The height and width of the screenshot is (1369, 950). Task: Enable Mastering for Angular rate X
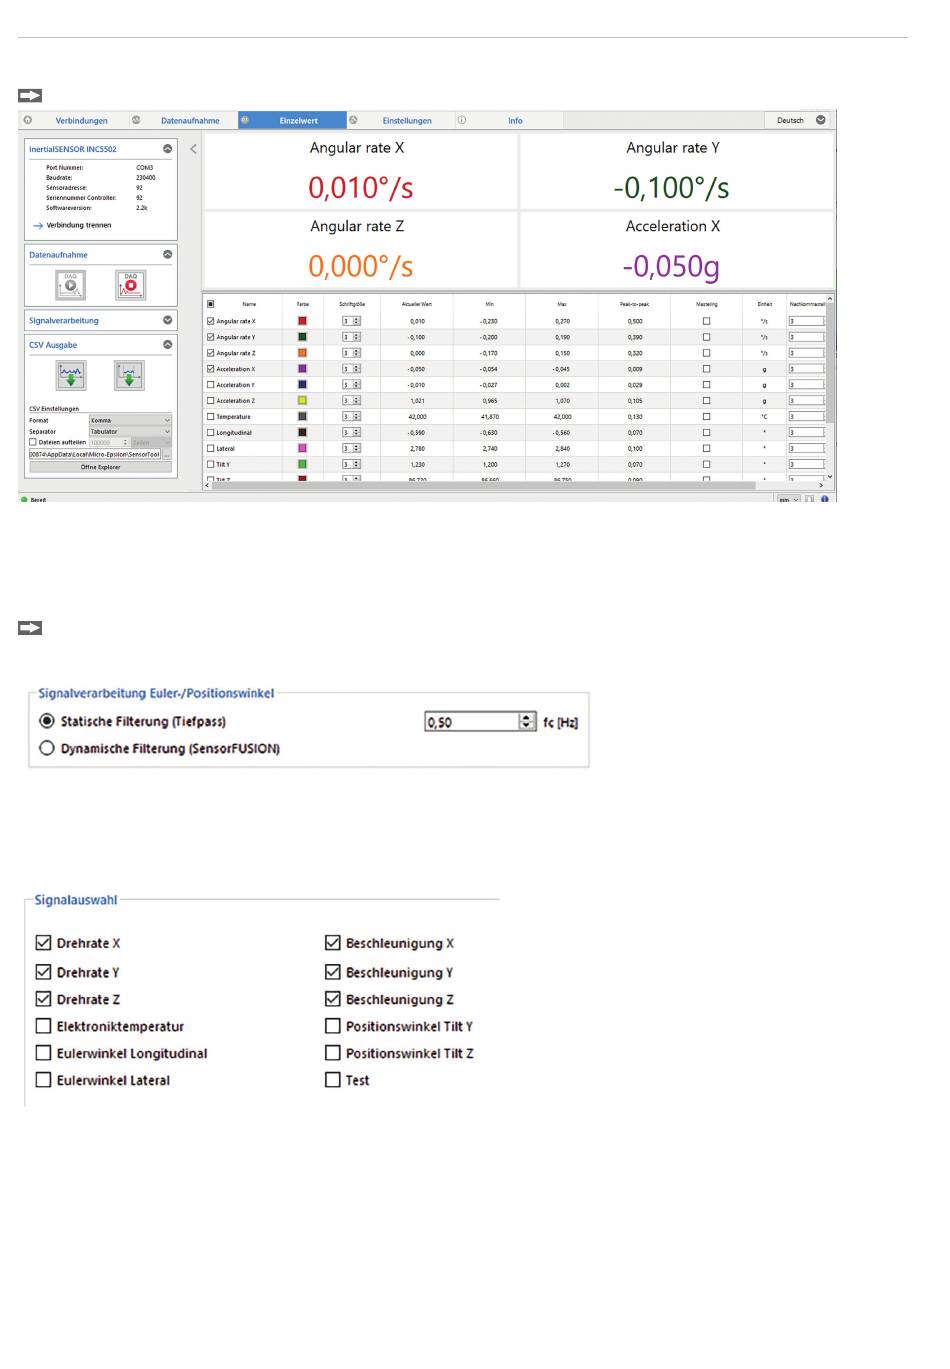click(706, 321)
